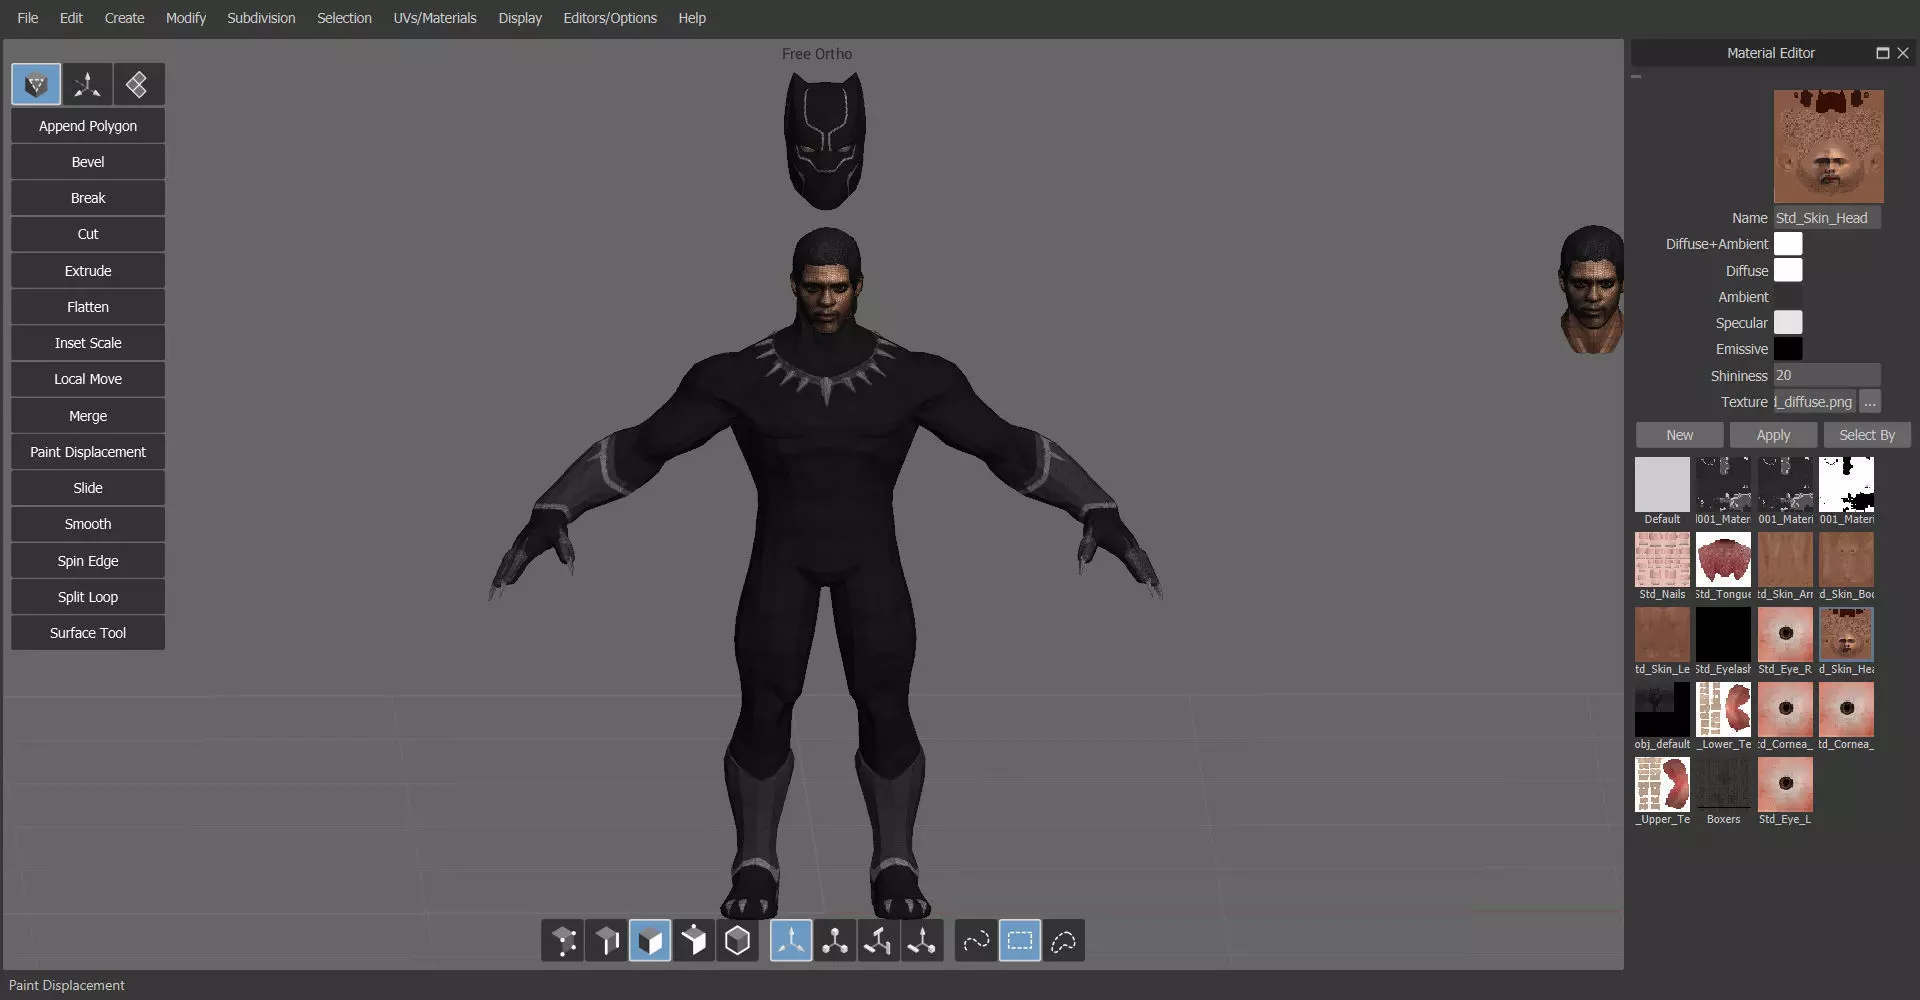Select the diamond-shaped third tool tab icon
Viewport: 1920px width, 1000px height.
click(138, 85)
